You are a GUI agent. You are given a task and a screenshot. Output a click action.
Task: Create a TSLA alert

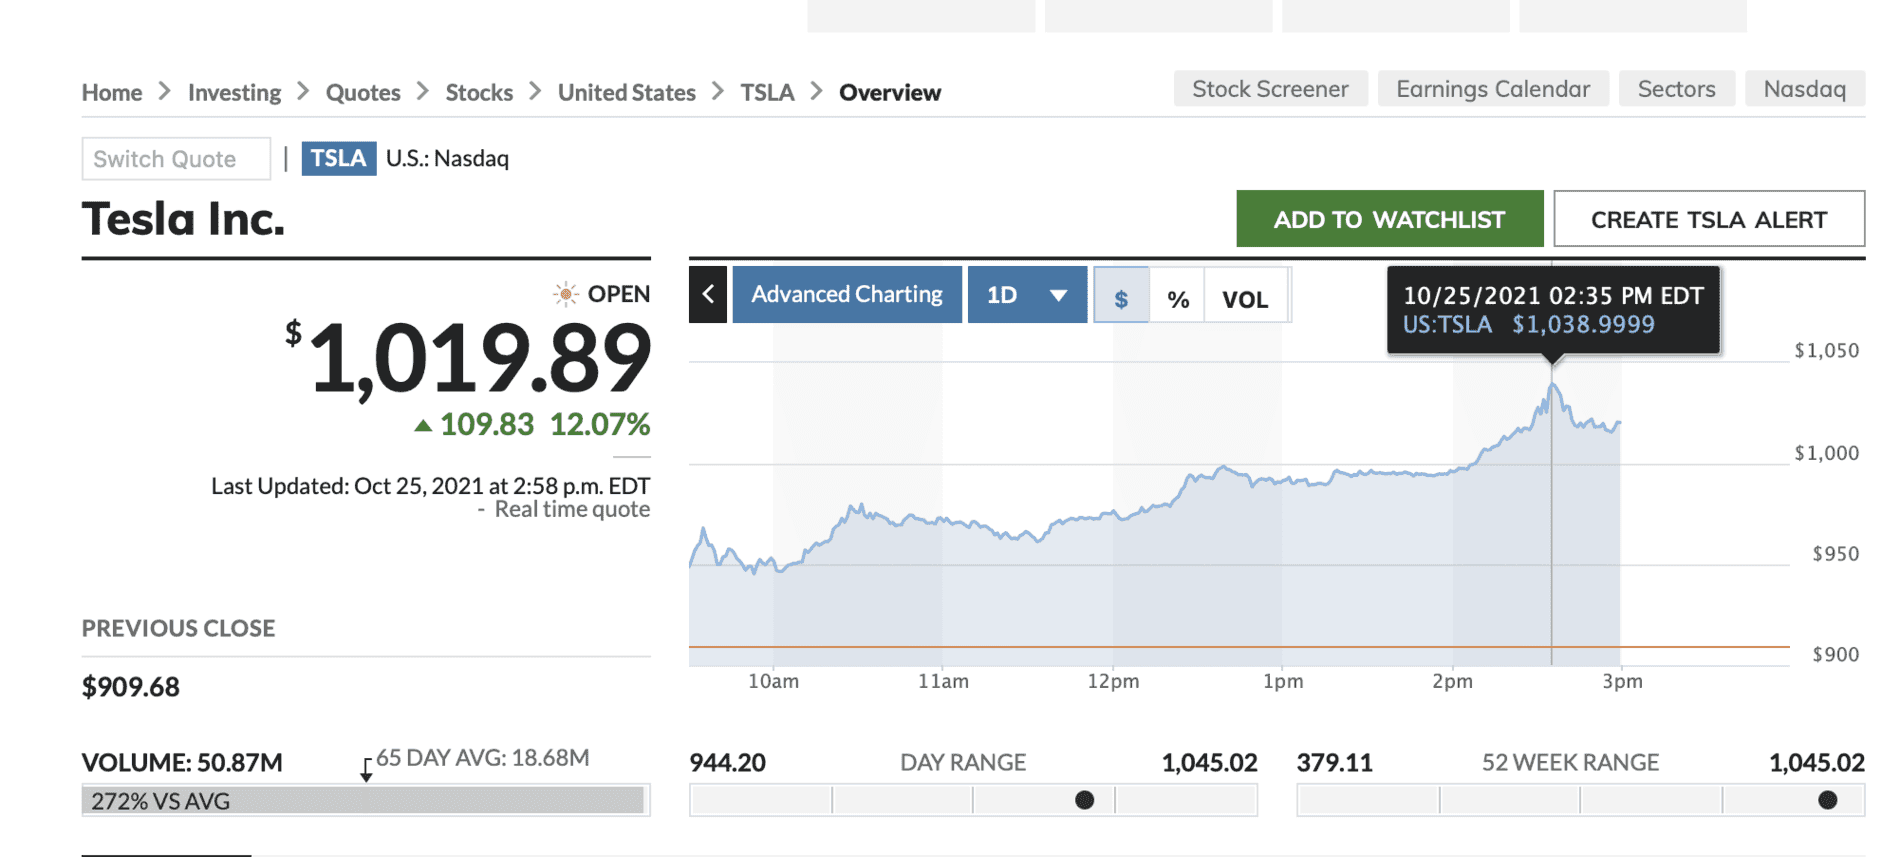(1708, 219)
